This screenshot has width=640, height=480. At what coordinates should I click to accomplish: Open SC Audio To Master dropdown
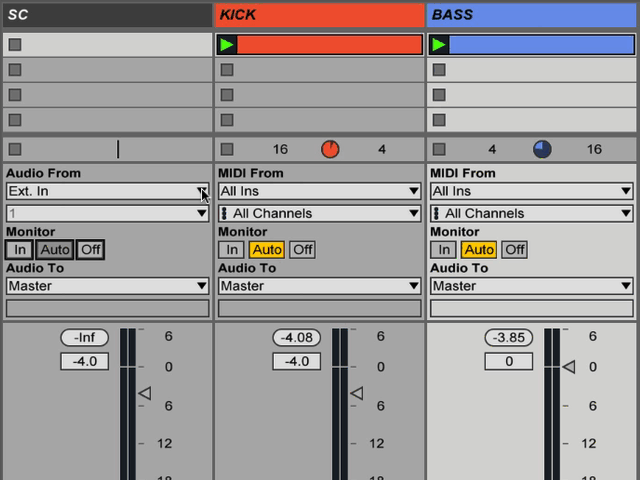coord(107,286)
